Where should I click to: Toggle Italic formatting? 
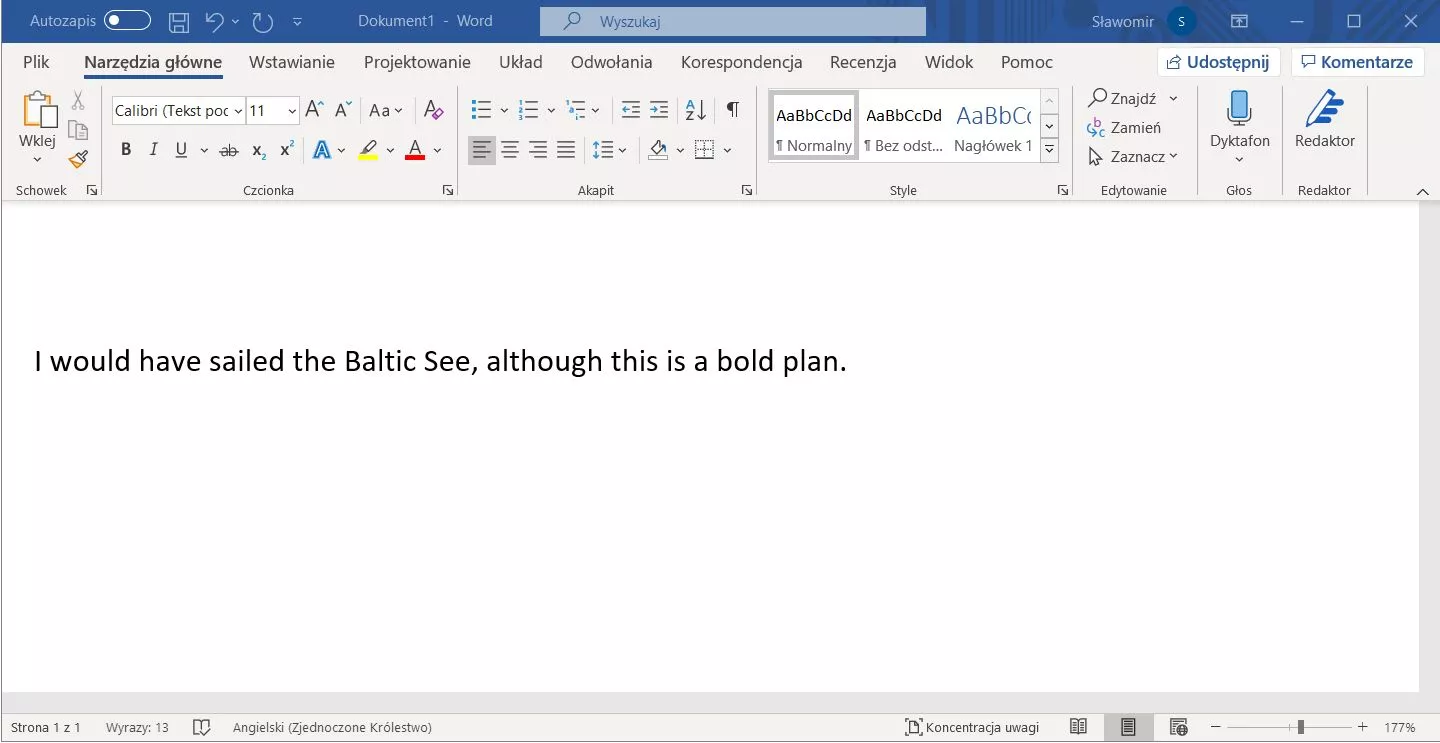tap(153, 150)
